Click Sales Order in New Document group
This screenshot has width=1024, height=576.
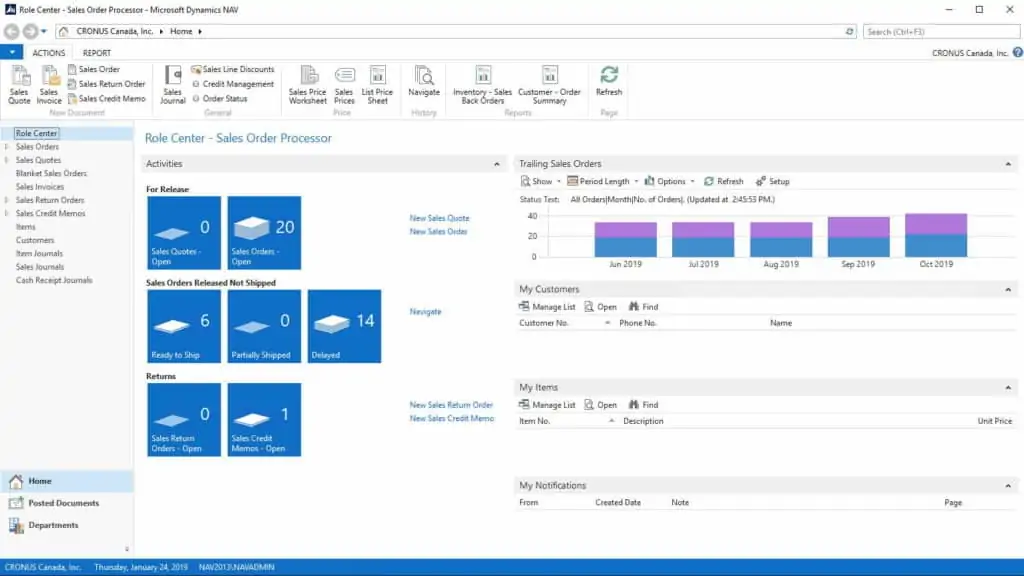[93, 69]
